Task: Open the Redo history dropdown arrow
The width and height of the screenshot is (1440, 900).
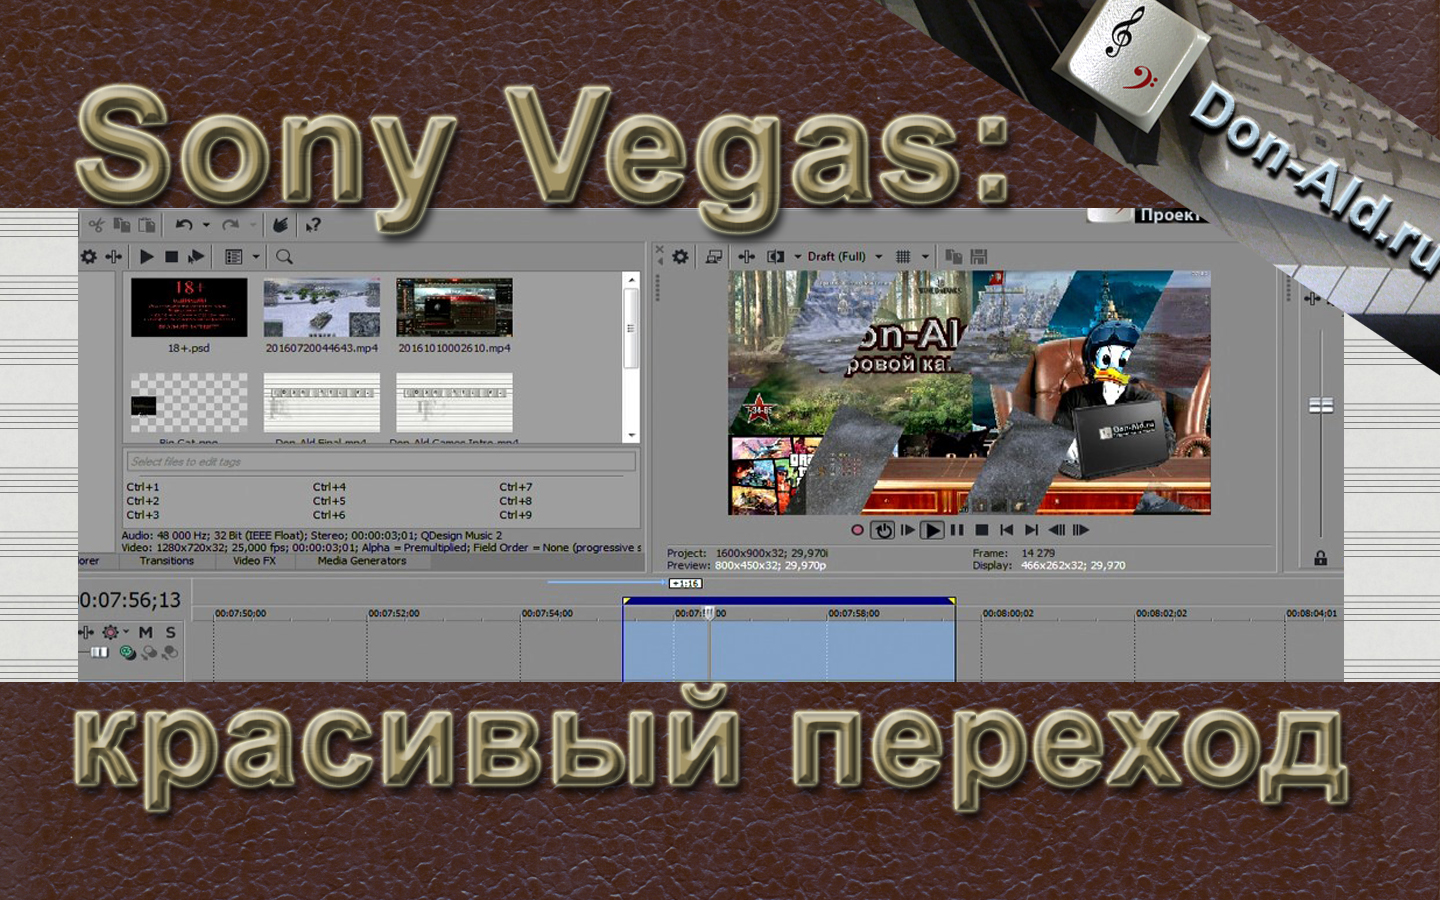Action: (253, 225)
